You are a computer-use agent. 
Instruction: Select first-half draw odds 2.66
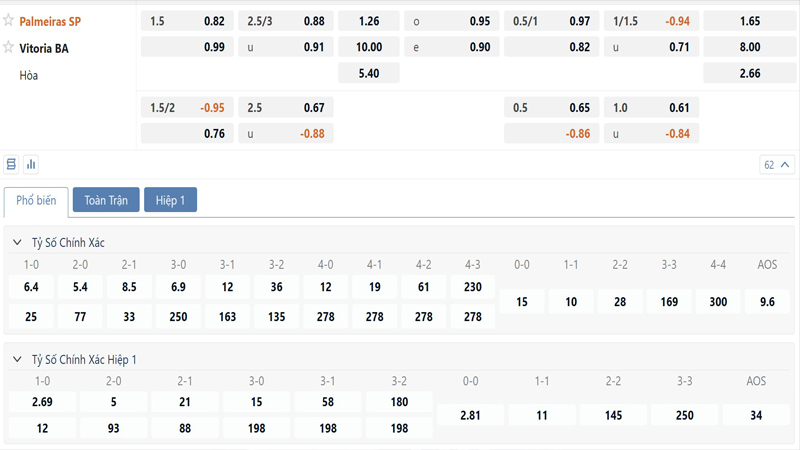(749, 73)
